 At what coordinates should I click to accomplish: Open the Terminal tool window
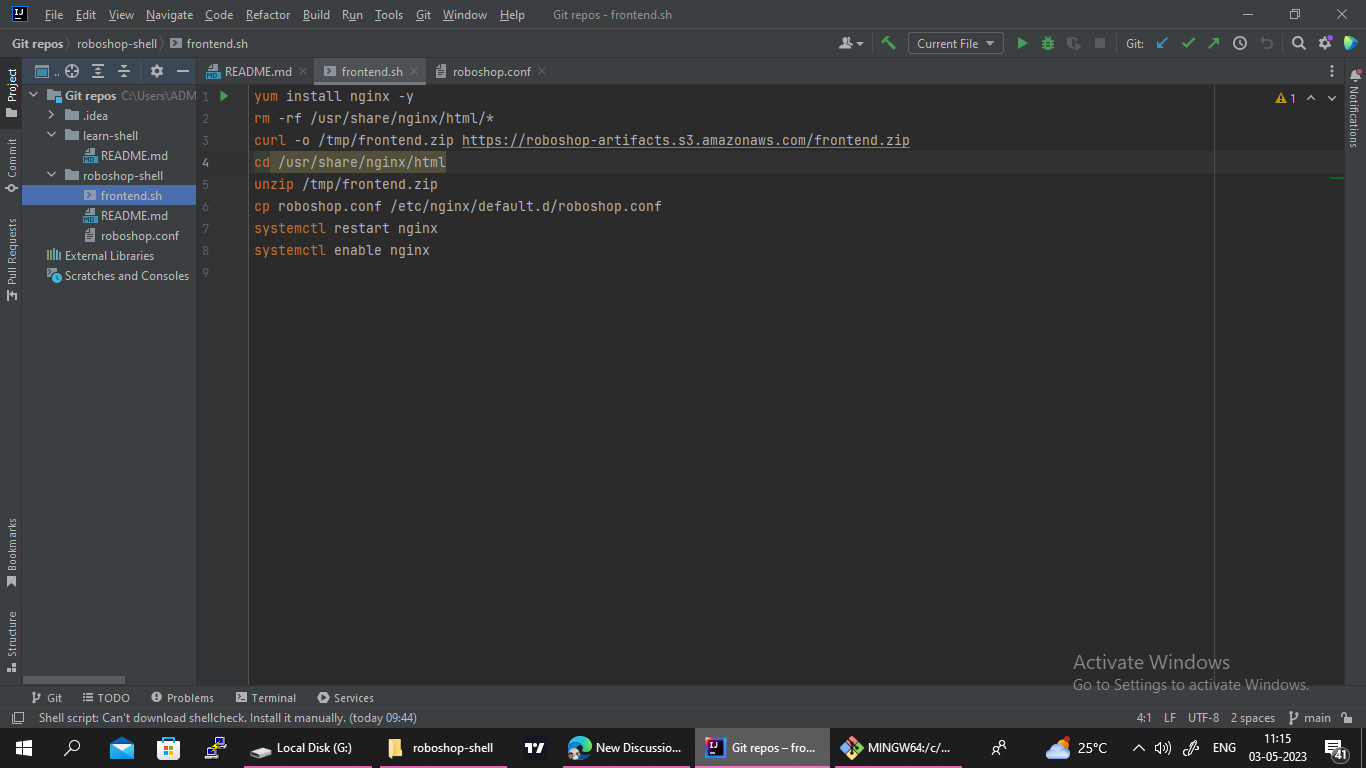click(265, 697)
